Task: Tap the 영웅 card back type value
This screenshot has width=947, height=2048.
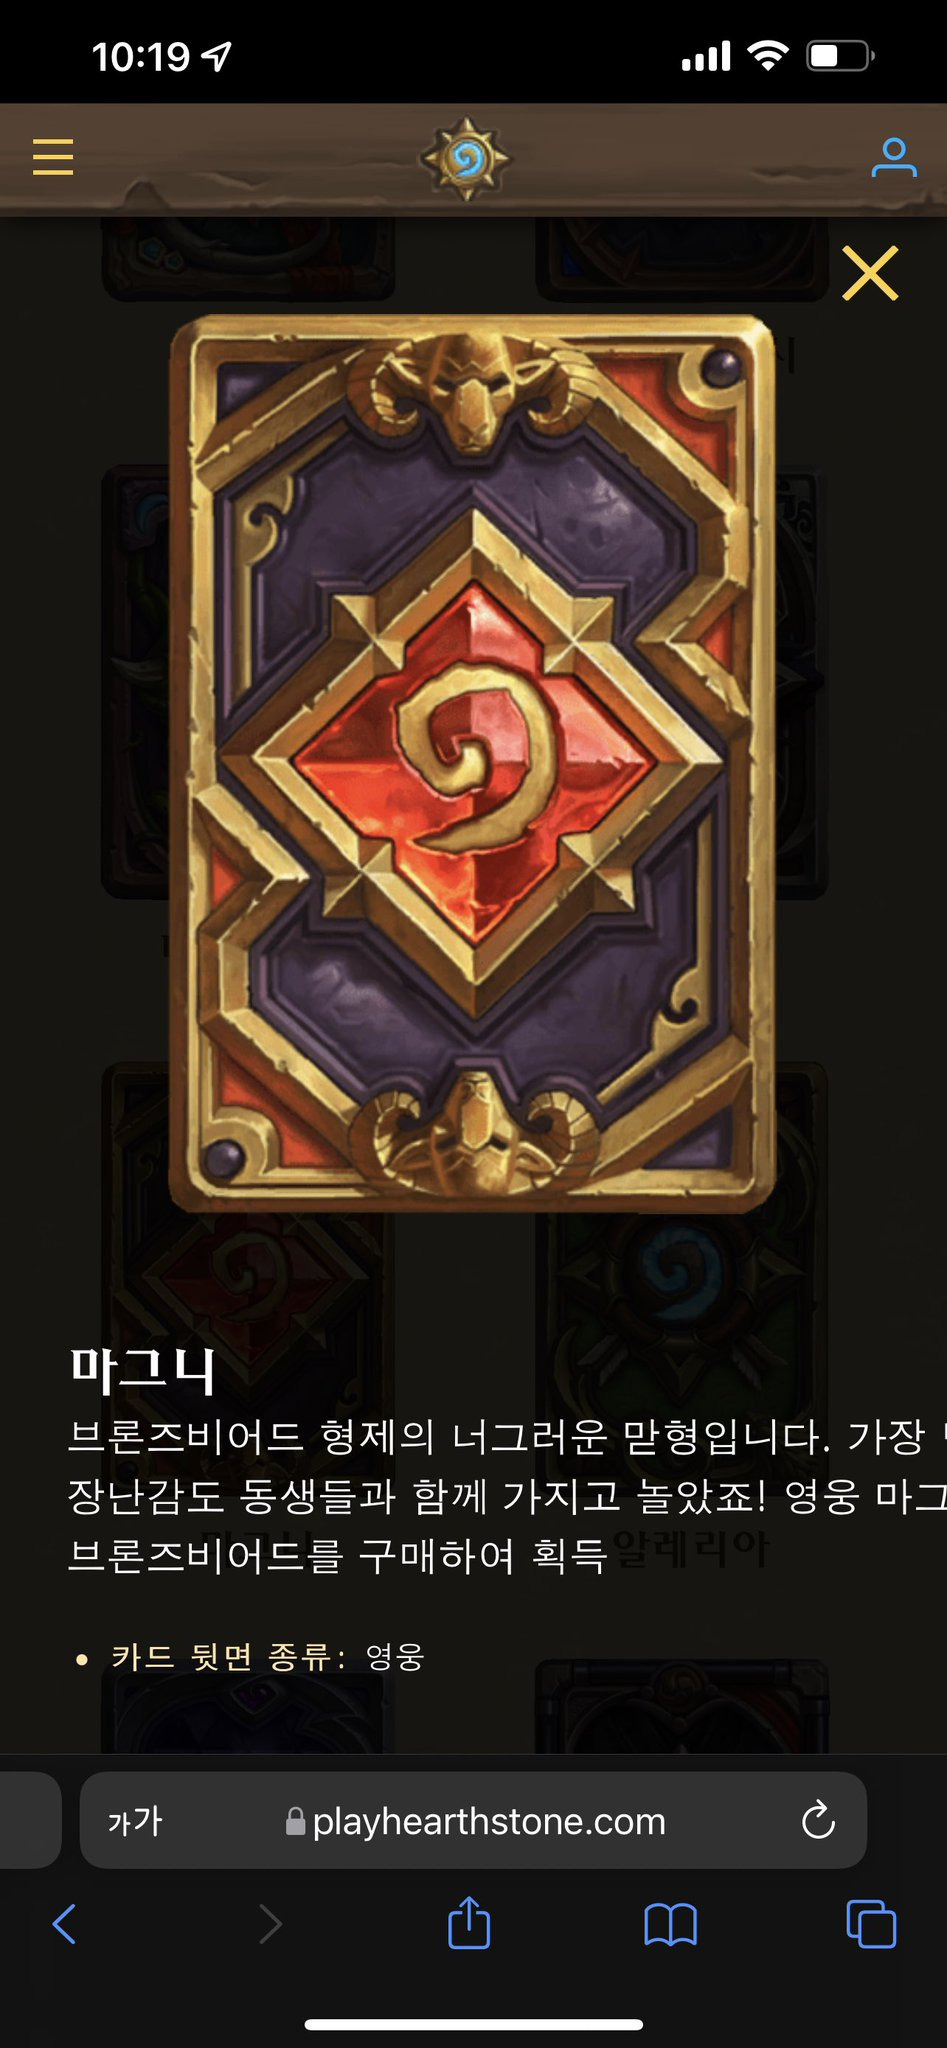Action: 395,1657
